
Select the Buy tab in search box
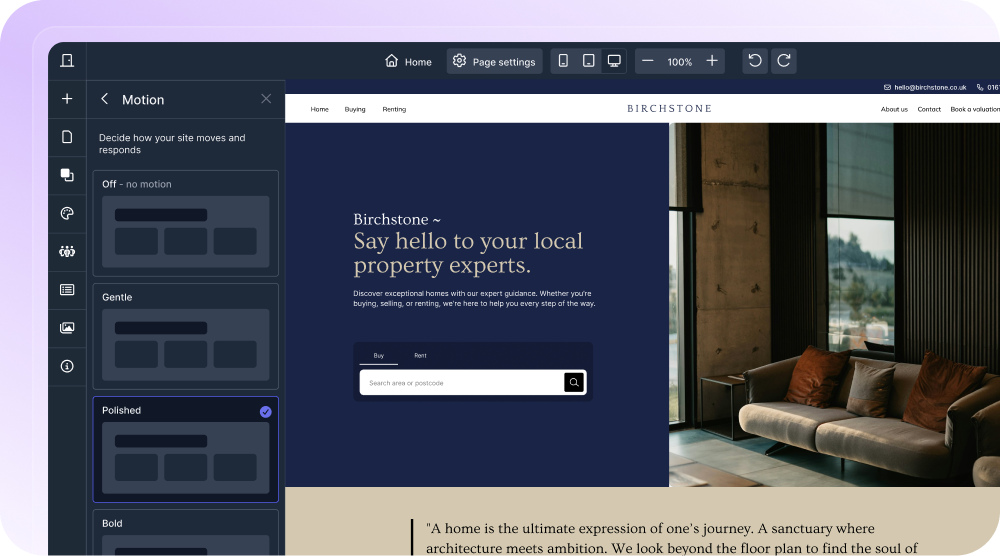pyautogui.click(x=379, y=356)
